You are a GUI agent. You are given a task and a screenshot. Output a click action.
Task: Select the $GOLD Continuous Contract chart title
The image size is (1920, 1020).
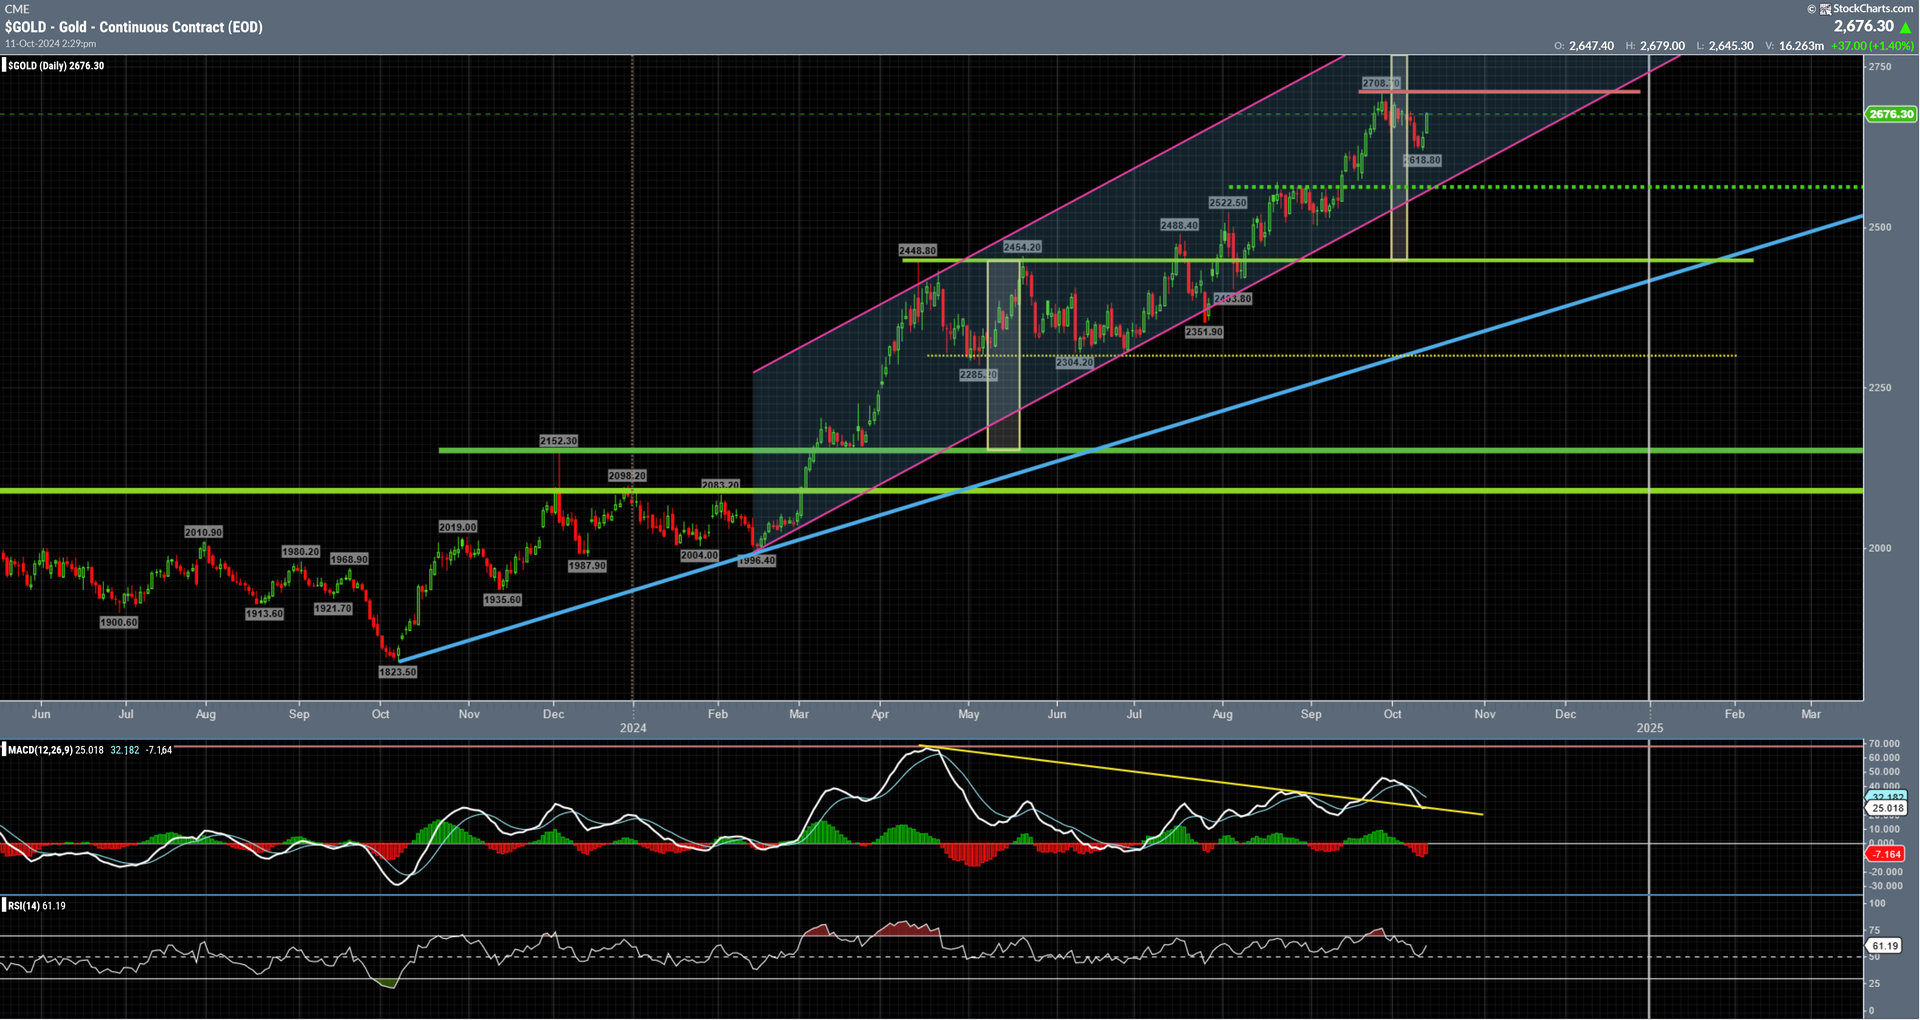click(134, 27)
